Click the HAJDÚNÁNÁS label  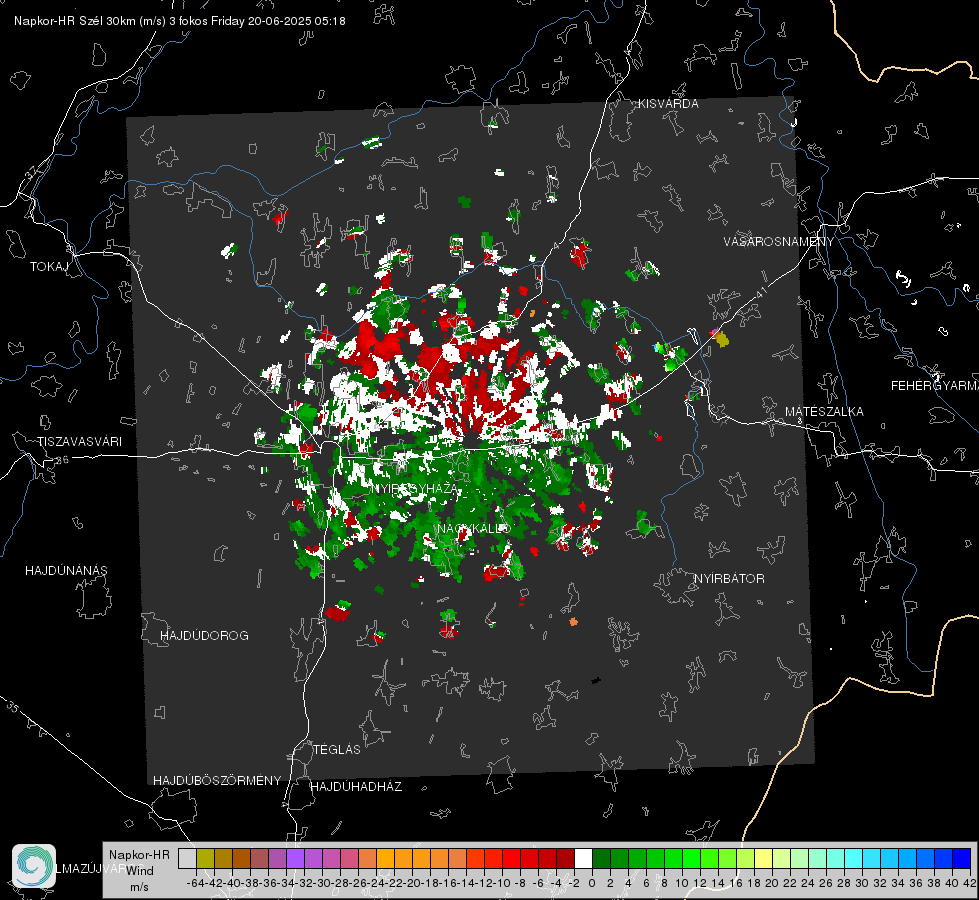pyautogui.click(x=66, y=570)
